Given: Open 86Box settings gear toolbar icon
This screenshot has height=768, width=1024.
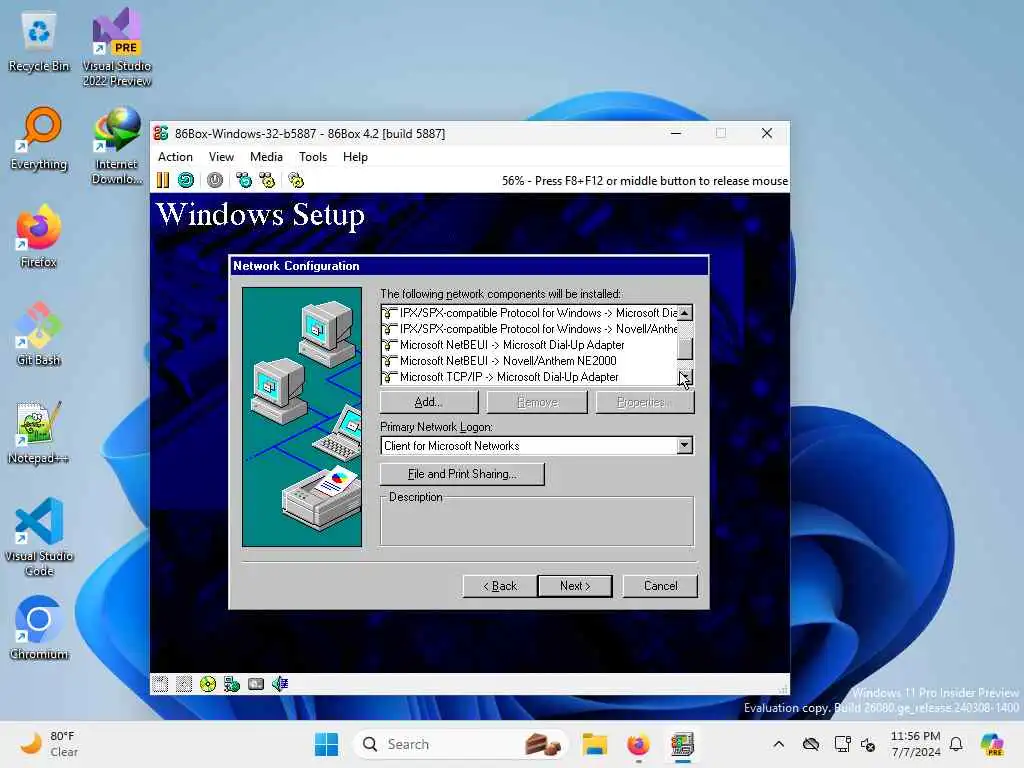Looking at the screenshot, I should 296,180.
